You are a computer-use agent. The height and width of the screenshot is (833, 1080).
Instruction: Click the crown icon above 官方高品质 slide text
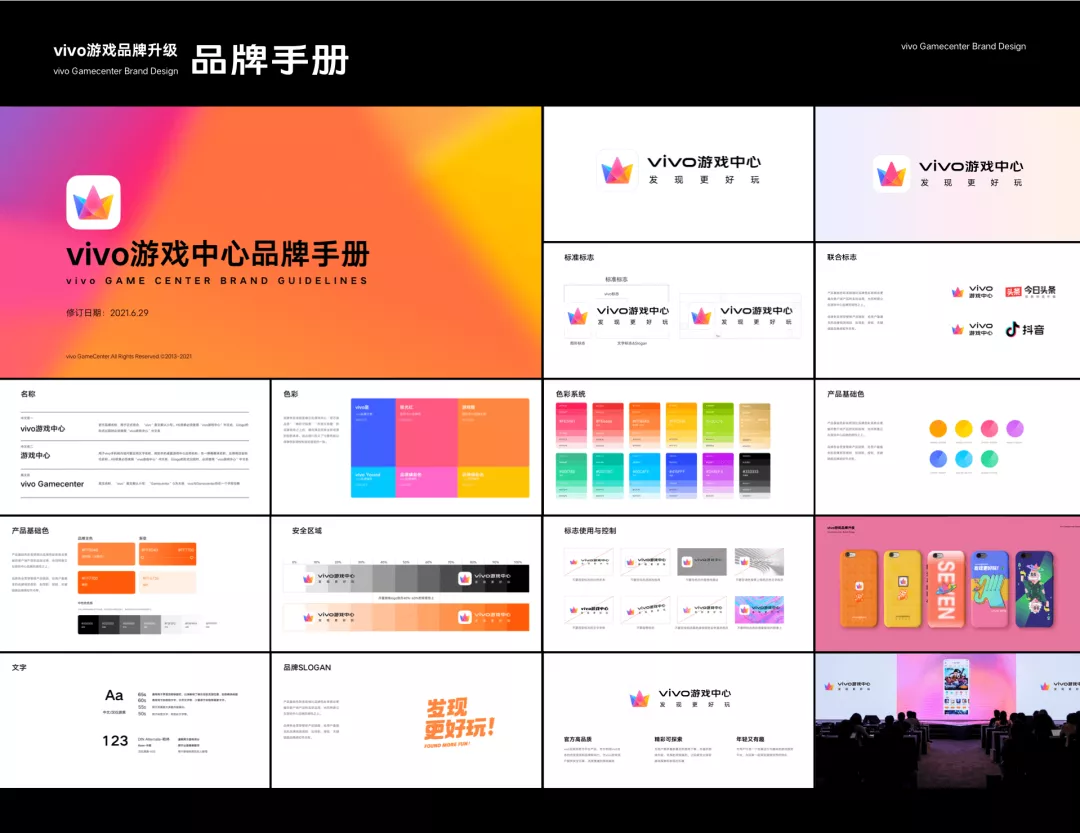pos(639,699)
